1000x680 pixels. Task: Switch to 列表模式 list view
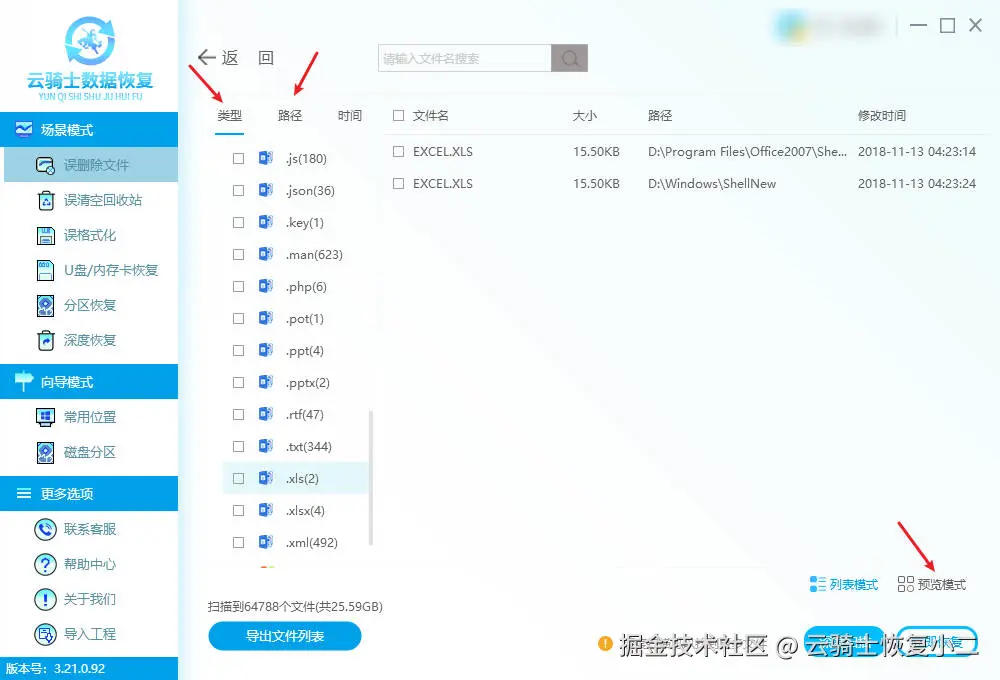coord(844,584)
